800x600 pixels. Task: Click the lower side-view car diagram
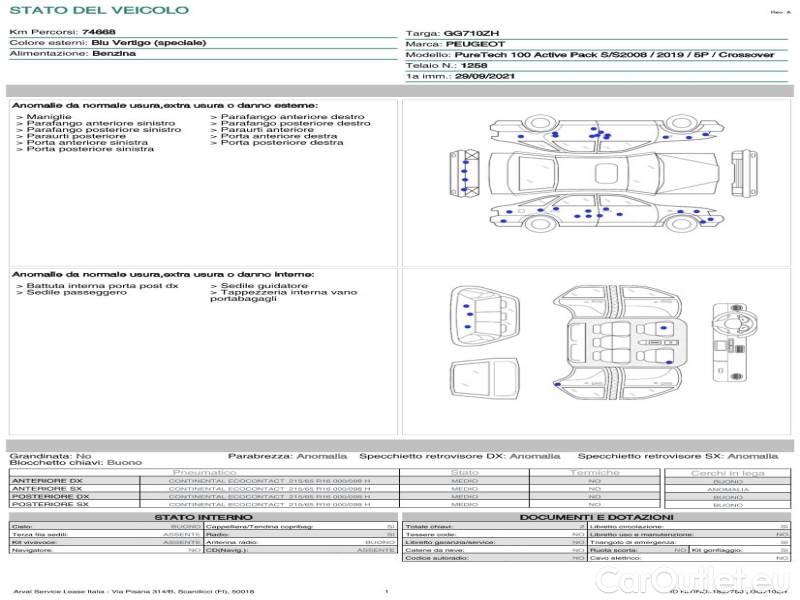point(599,215)
